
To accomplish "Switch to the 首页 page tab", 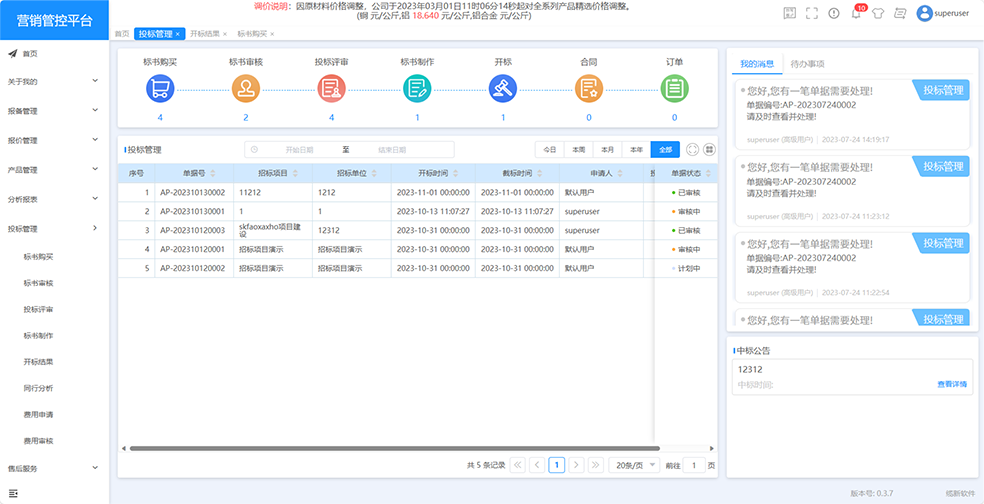I will click(x=122, y=34).
